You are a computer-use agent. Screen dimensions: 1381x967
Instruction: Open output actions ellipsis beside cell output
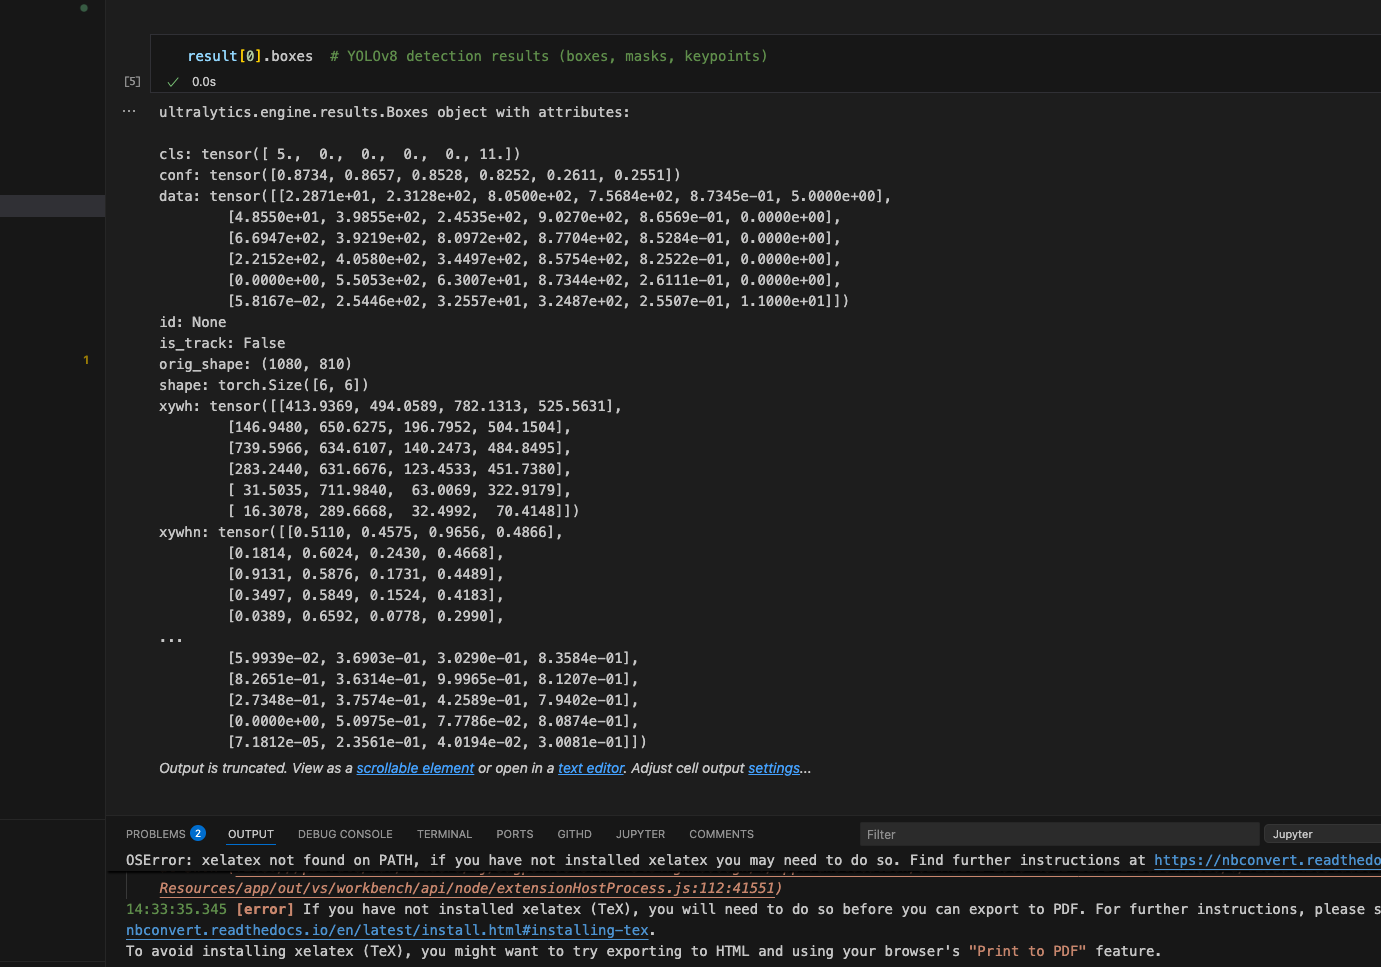(129, 111)
